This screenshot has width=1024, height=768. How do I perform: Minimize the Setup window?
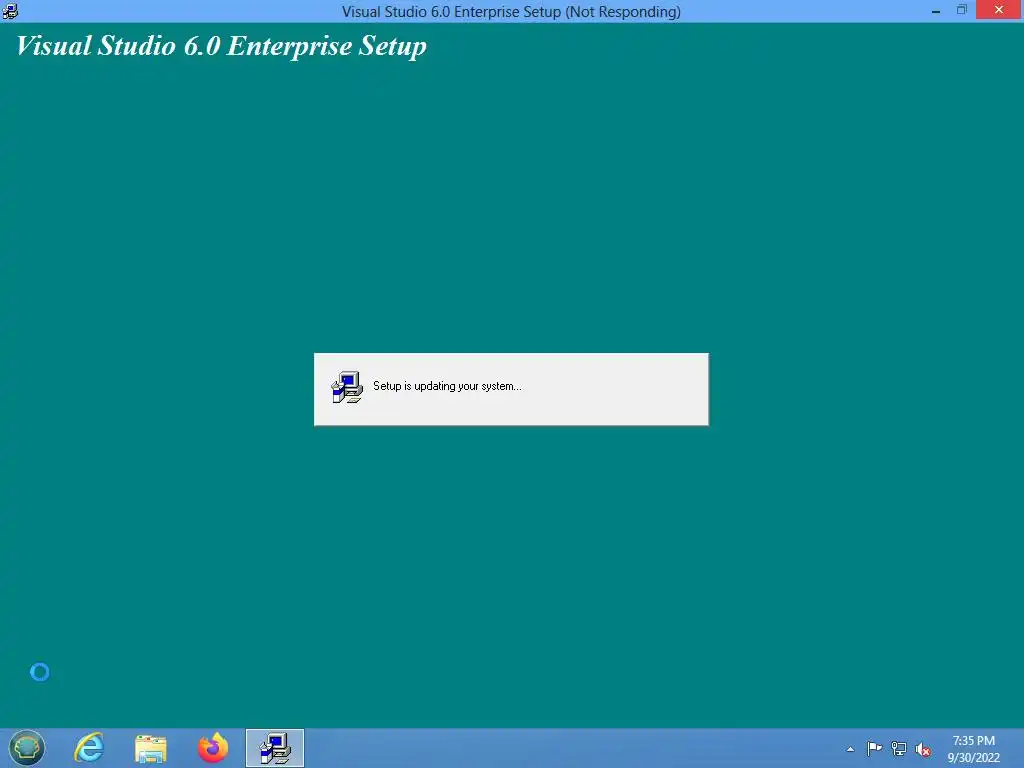tap(936, 11)
